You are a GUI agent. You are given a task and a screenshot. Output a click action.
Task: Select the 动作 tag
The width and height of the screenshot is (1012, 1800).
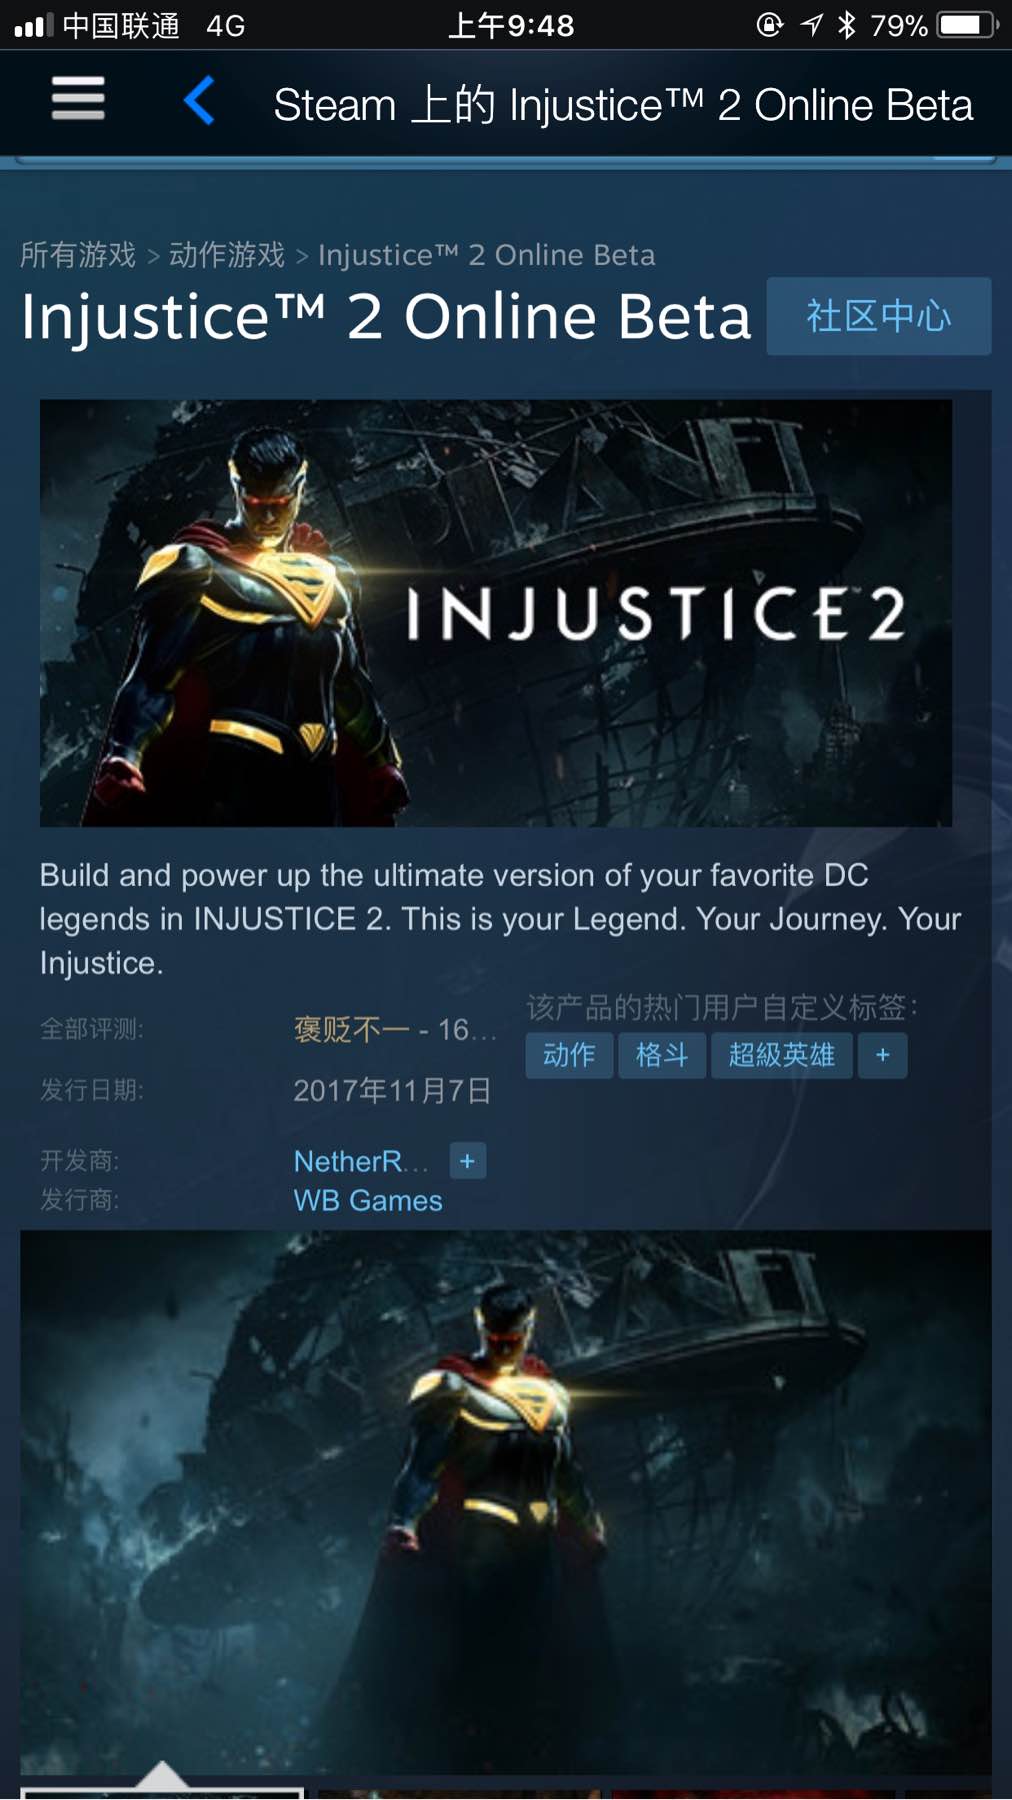(x=569, y=1056)
